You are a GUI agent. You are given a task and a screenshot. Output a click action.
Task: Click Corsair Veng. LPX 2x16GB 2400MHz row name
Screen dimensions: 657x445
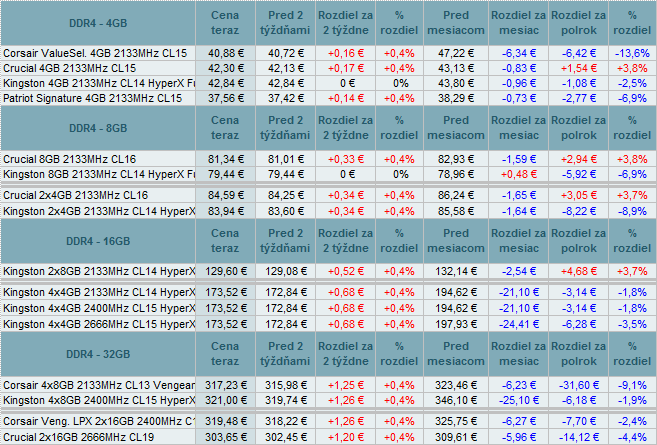99,421
